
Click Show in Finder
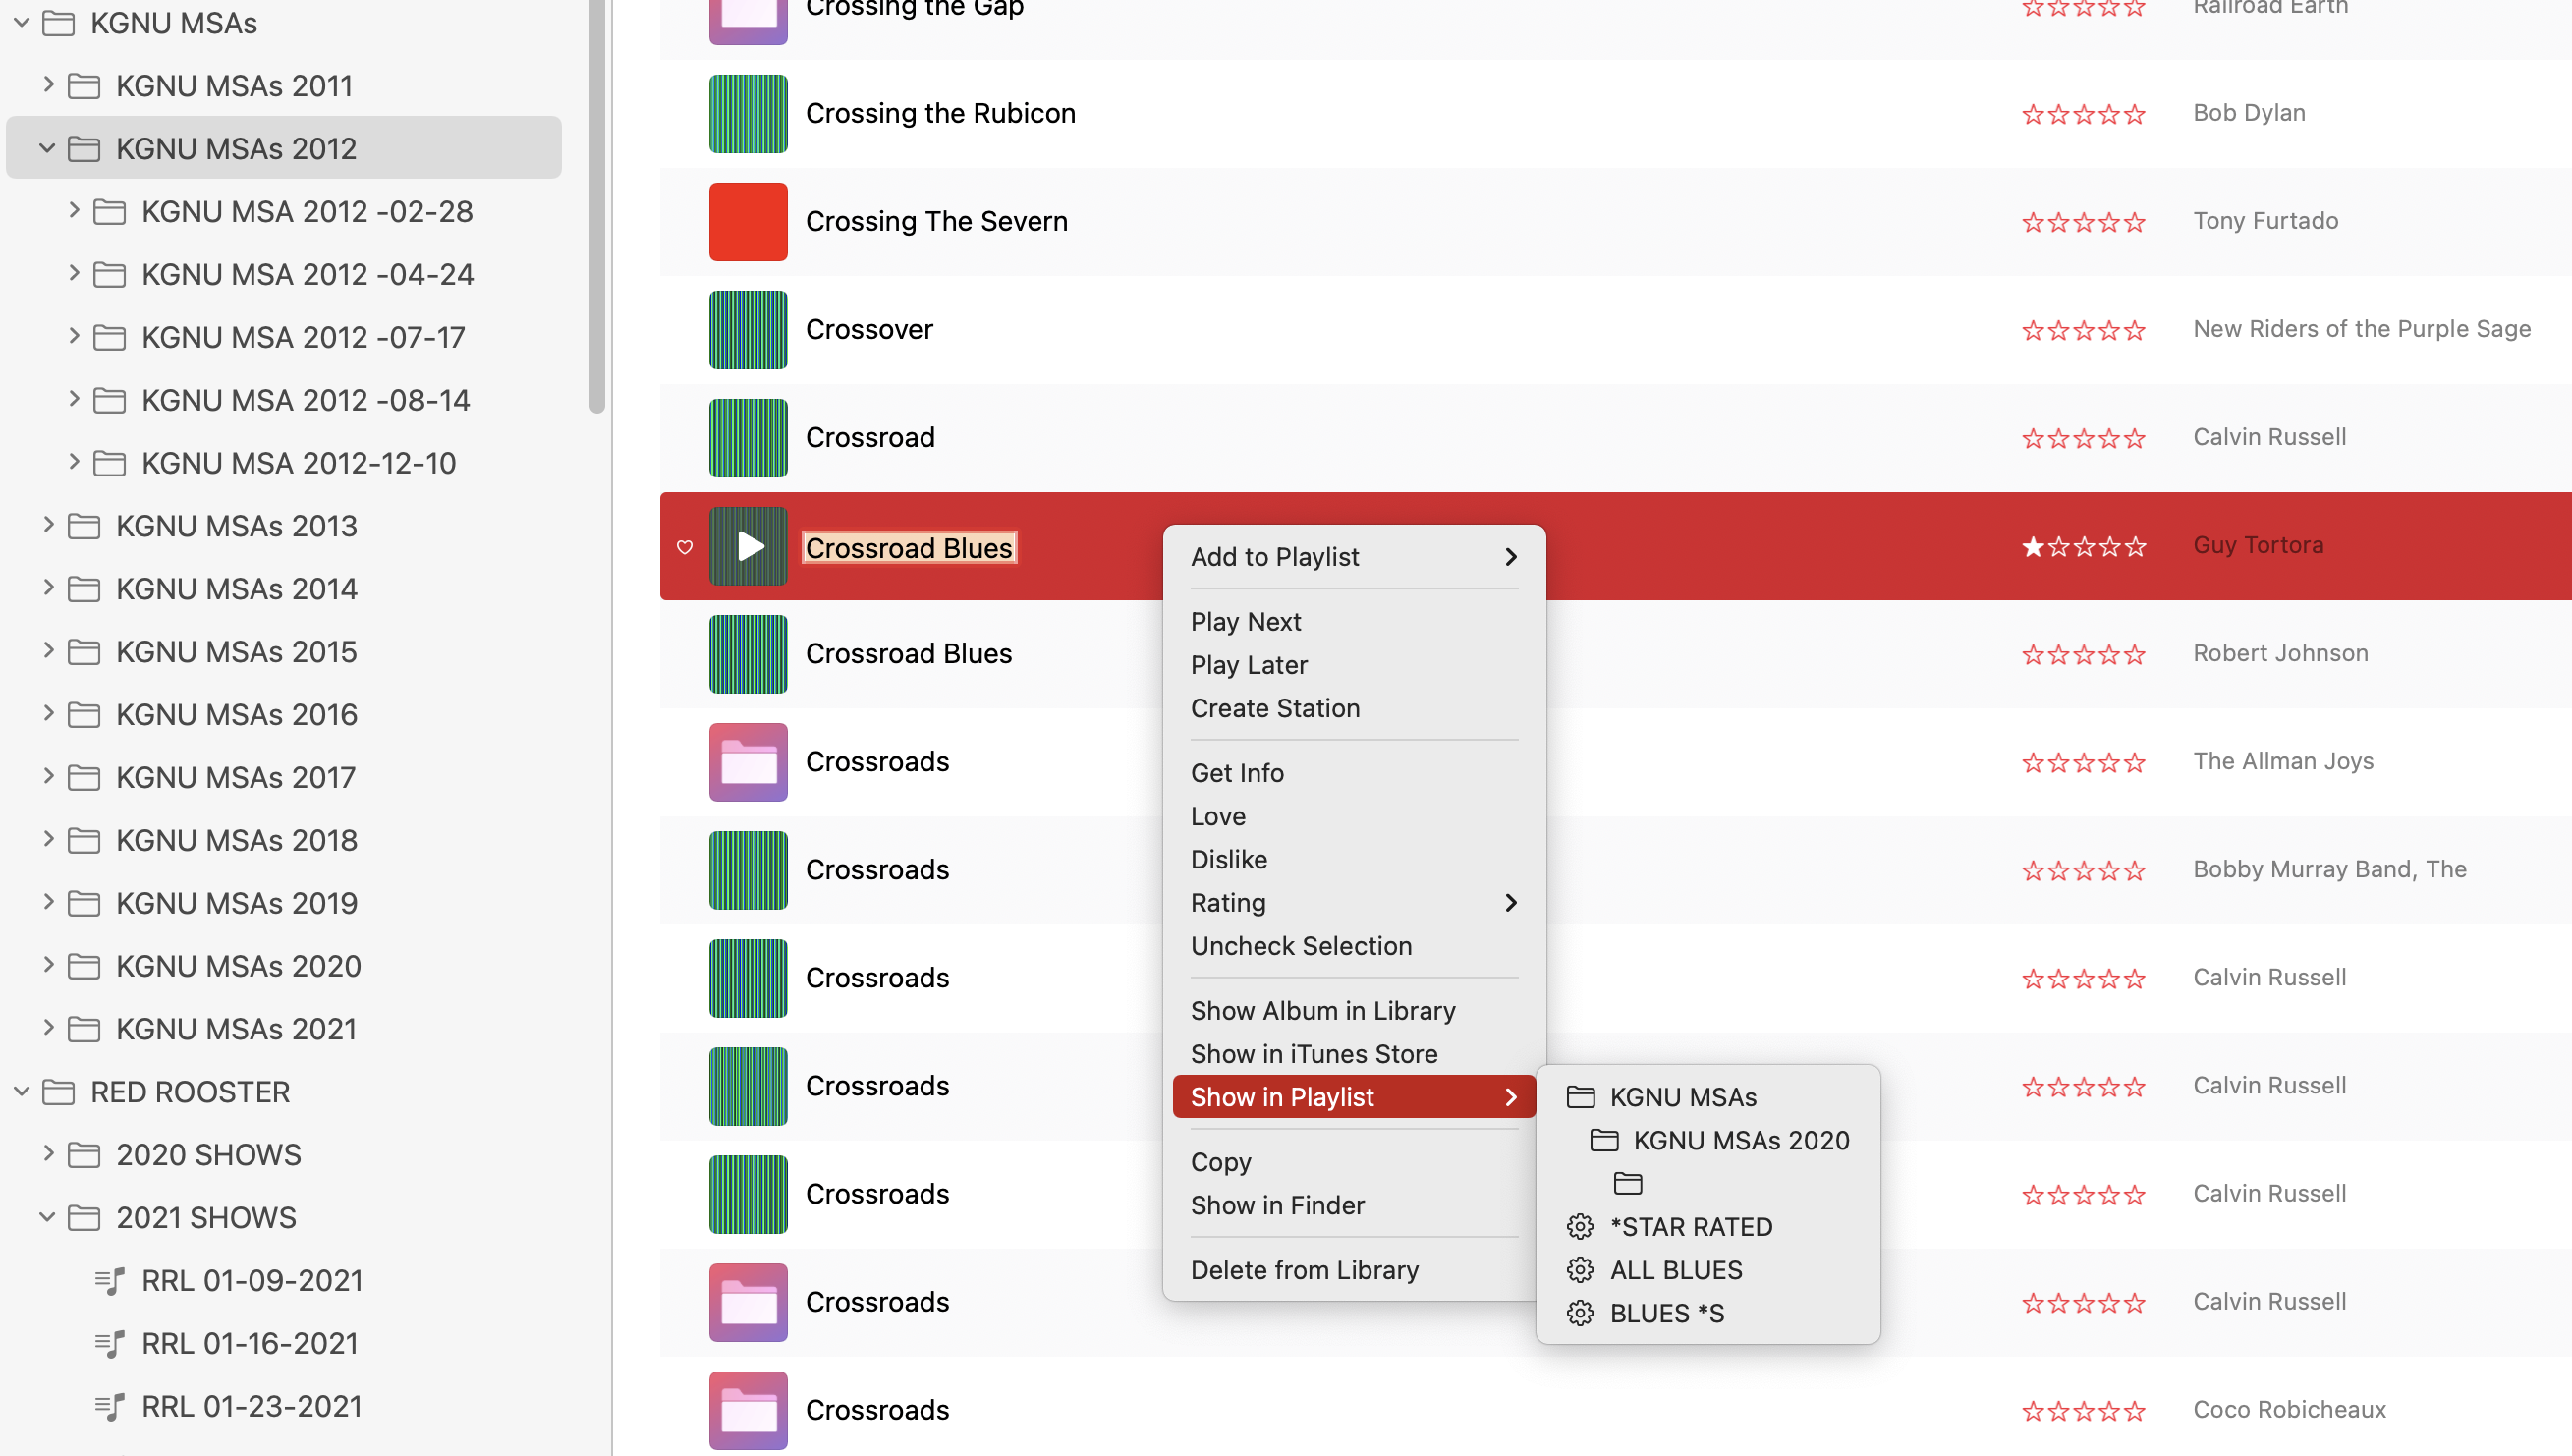tap(1277, 1205)
